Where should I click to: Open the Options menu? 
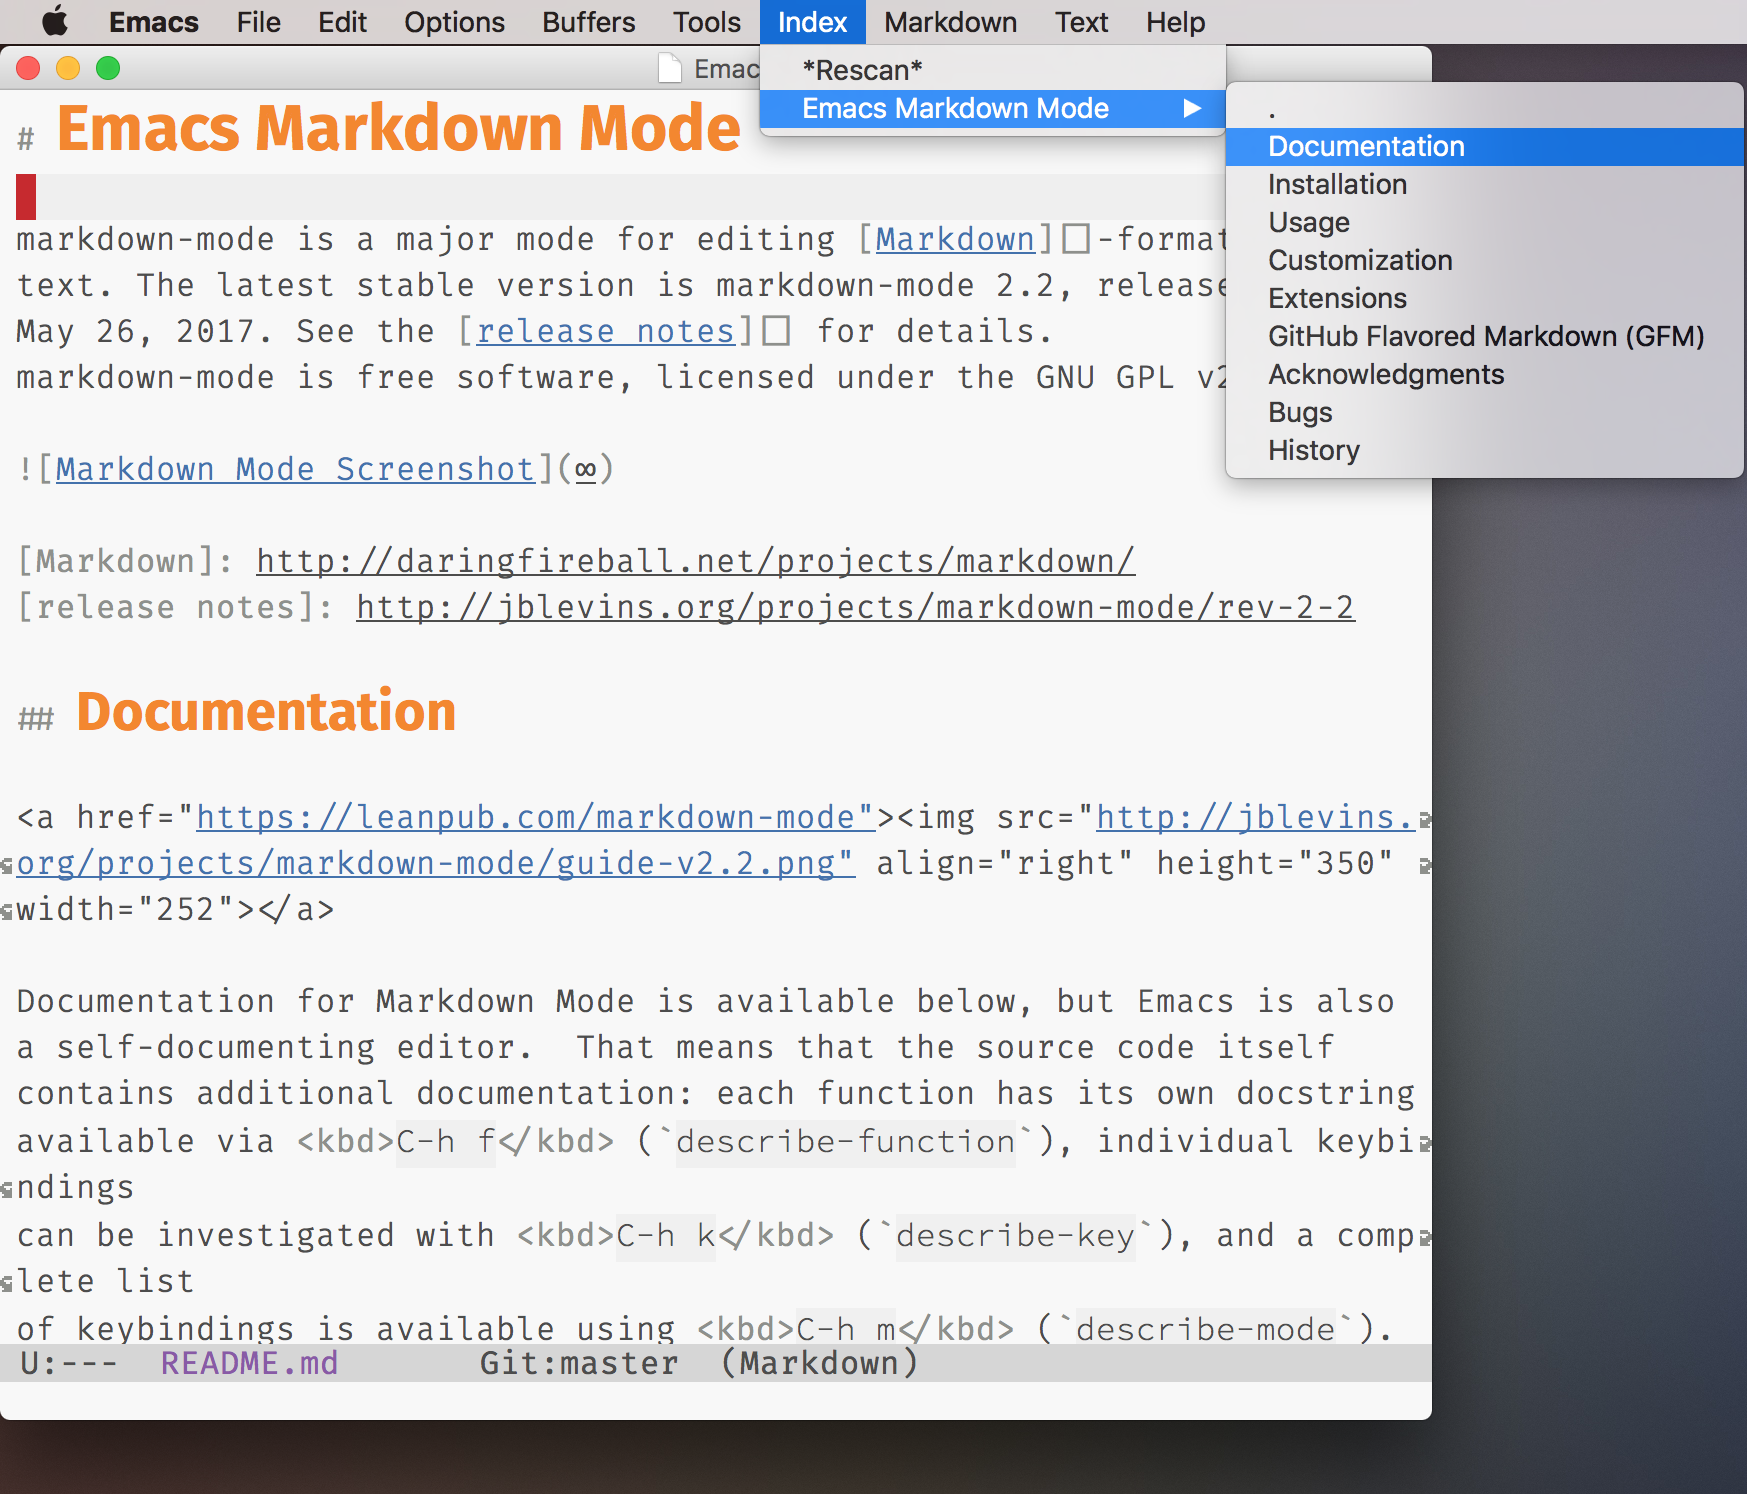(x=454, y=21)
